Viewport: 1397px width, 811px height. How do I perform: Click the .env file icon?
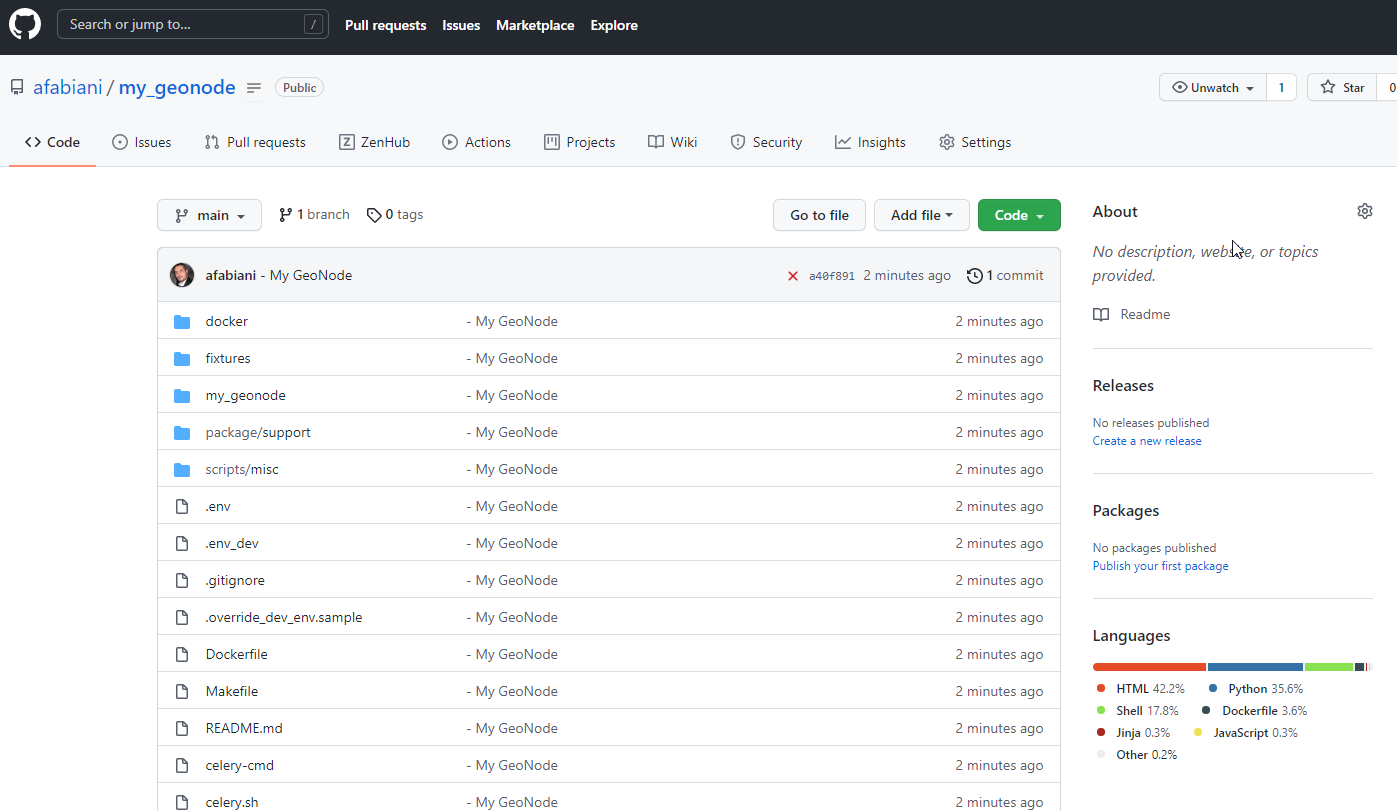tap(182, 506)
